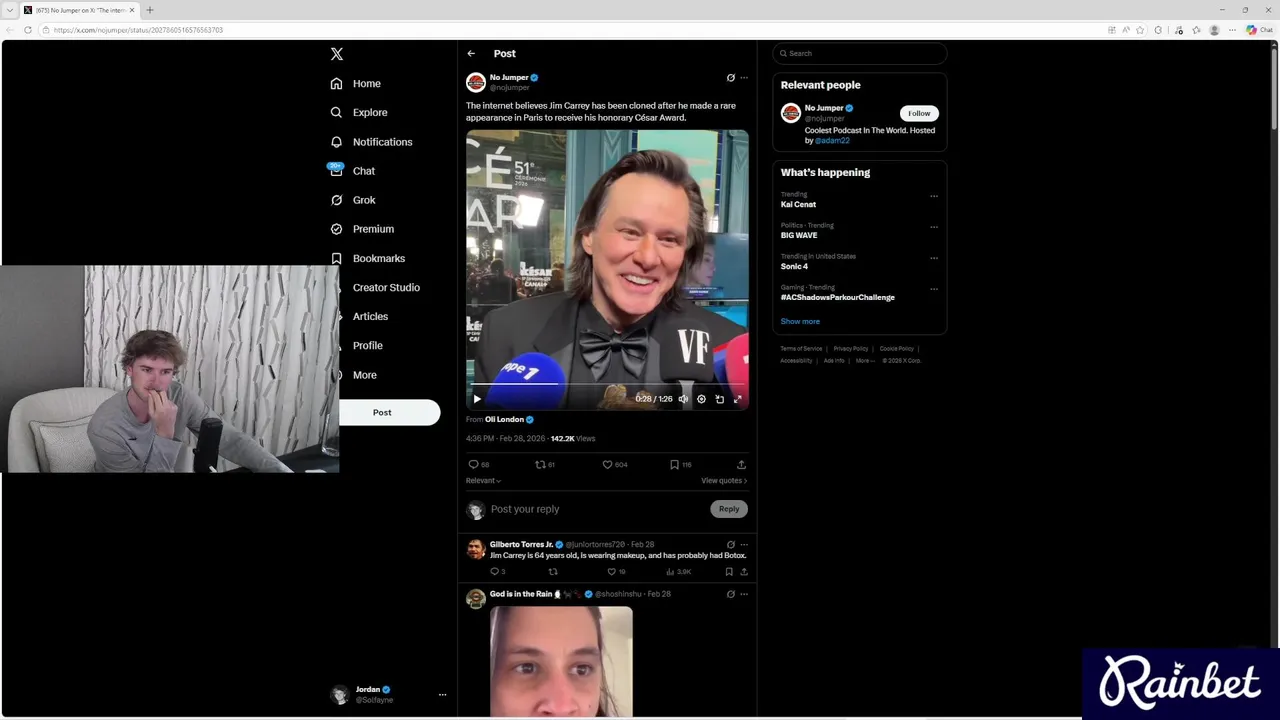Expand the More sidebar menu

pos(364,375)
